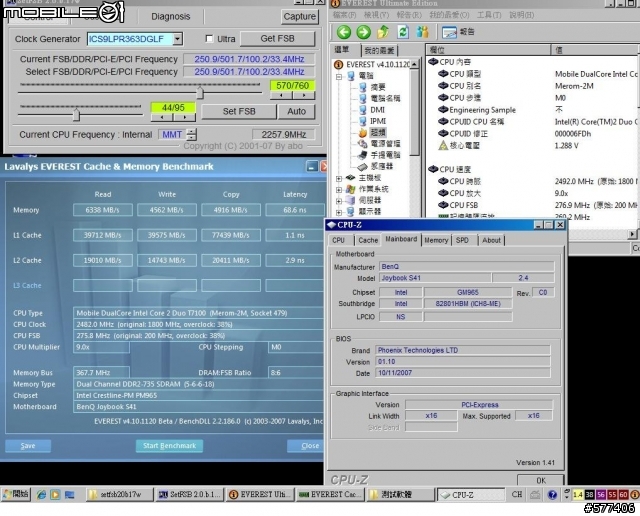Click the CH language indicator in tray
Image resolution: width=640 pixels, height=516 pixels.
pos(517,494)
